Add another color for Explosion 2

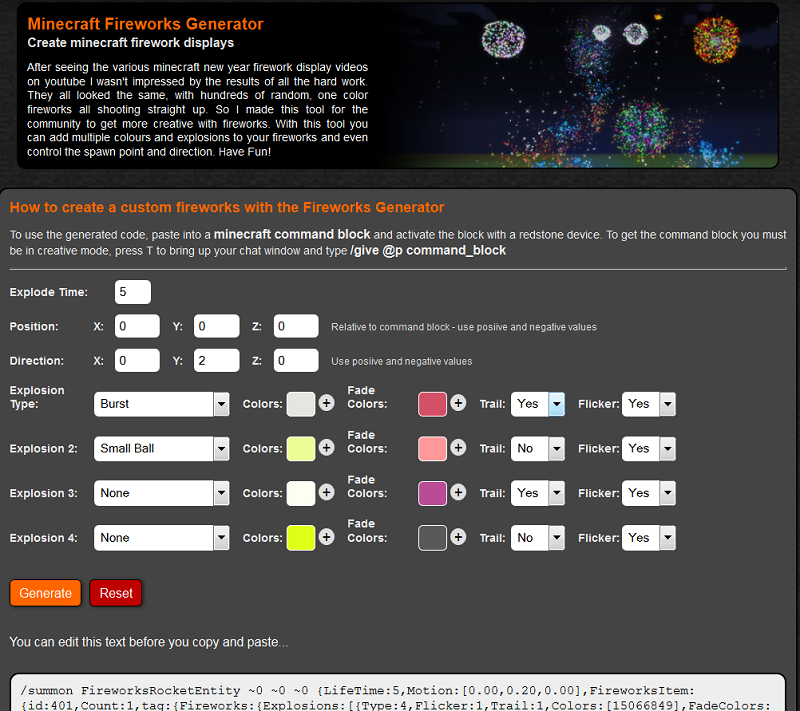click(327, 448)
